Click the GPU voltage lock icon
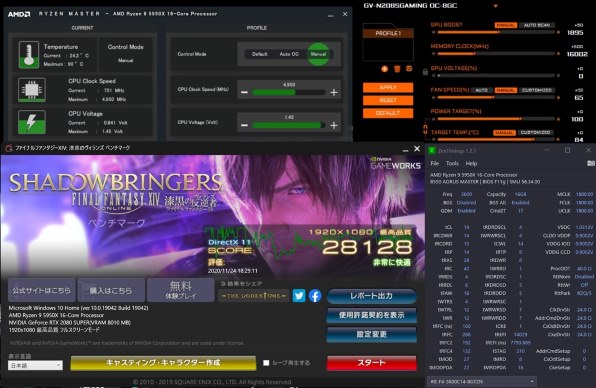The height and width of the screenshot is (388, 596). 425,71
